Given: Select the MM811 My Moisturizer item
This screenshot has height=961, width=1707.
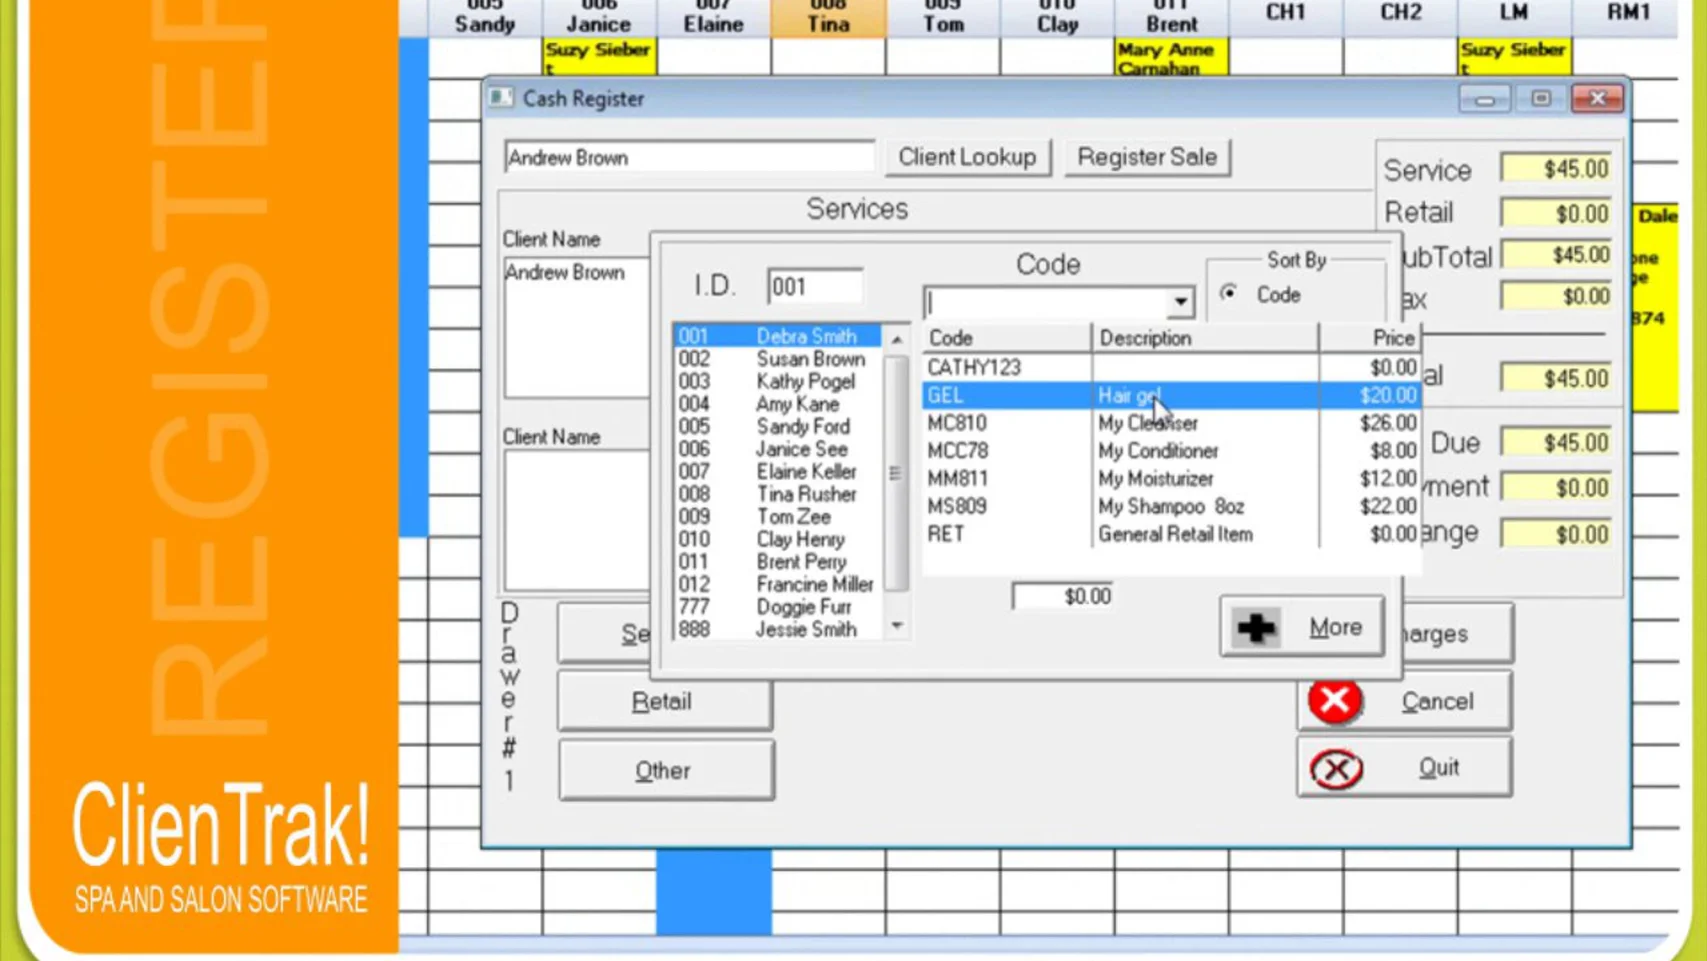Looking at the screenshot, I should [1170, 479].
